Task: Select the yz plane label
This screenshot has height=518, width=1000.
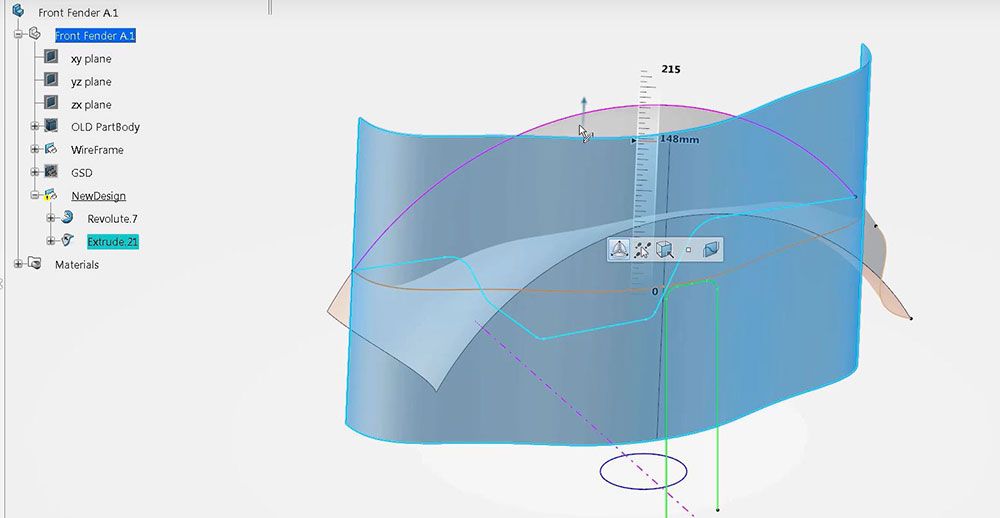Action: pos(91,82)
